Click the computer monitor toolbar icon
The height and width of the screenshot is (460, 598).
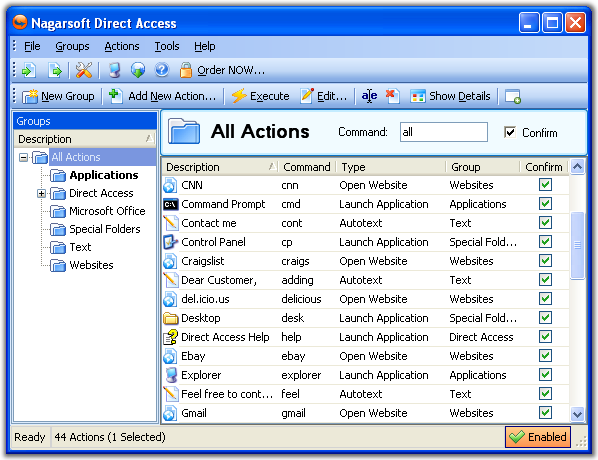(114, 70)
